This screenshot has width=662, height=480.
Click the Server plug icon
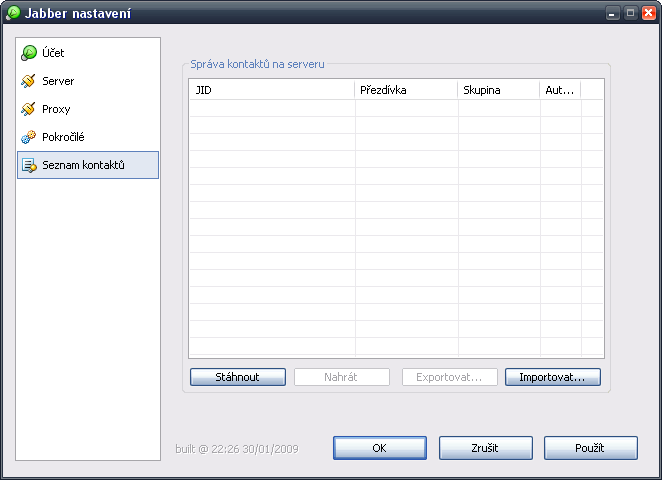click(x=28, y=81)
